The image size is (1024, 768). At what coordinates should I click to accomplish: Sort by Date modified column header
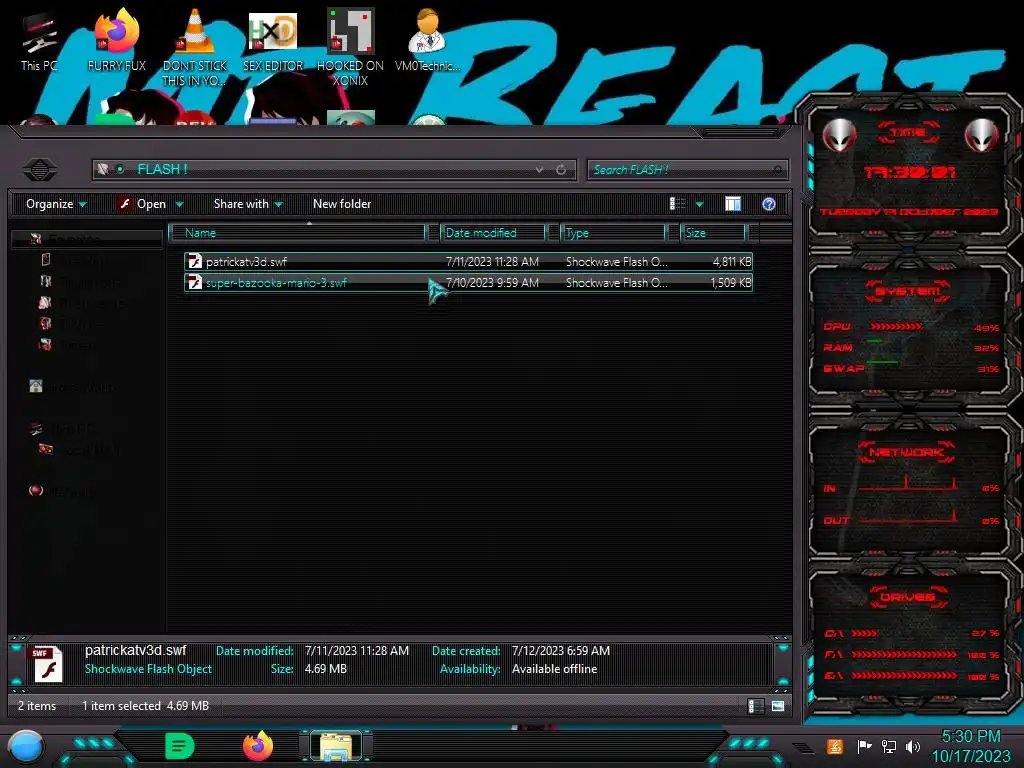click(493, 232)
